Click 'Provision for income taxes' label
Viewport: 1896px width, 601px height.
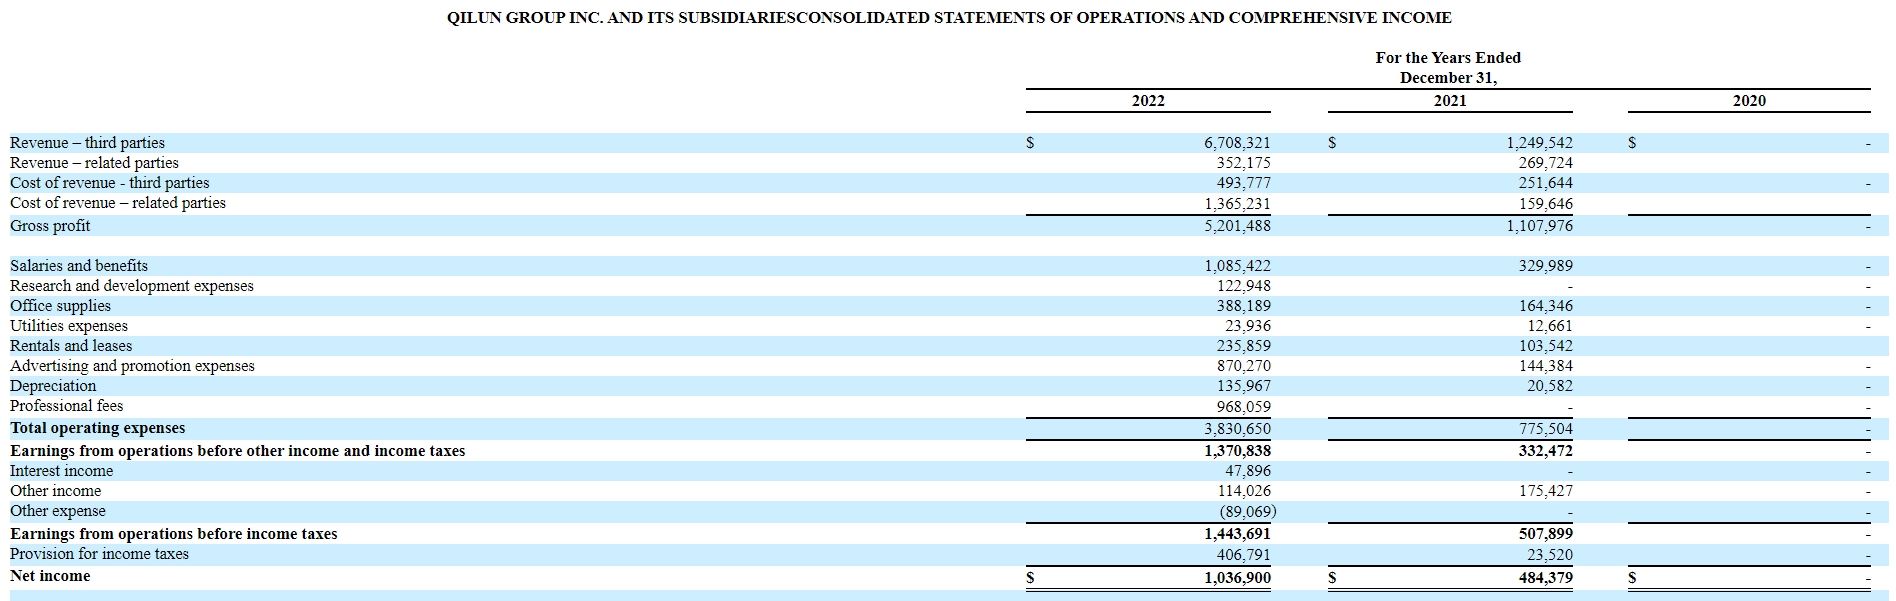99,554
